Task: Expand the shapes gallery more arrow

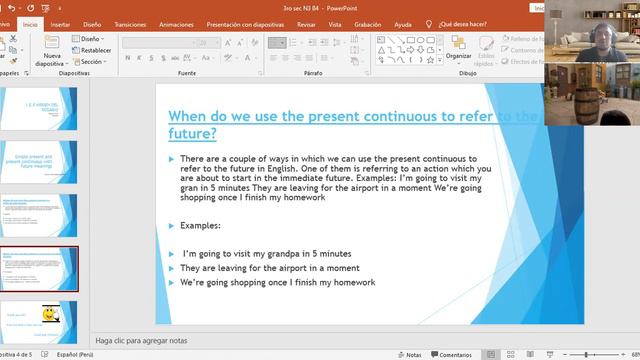Action: coord(440,60)
